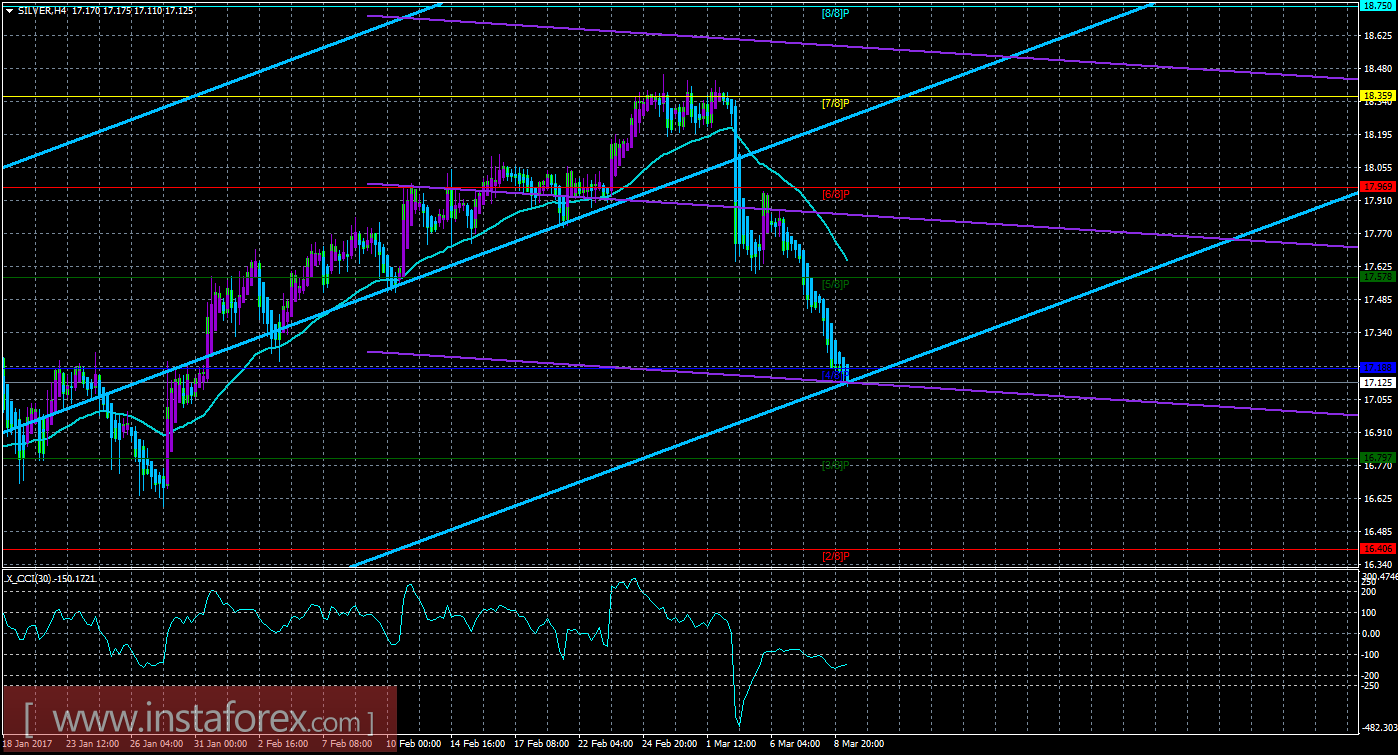
Task: Click the 1 Mar 12:00 time label
Action: (729, 745)
